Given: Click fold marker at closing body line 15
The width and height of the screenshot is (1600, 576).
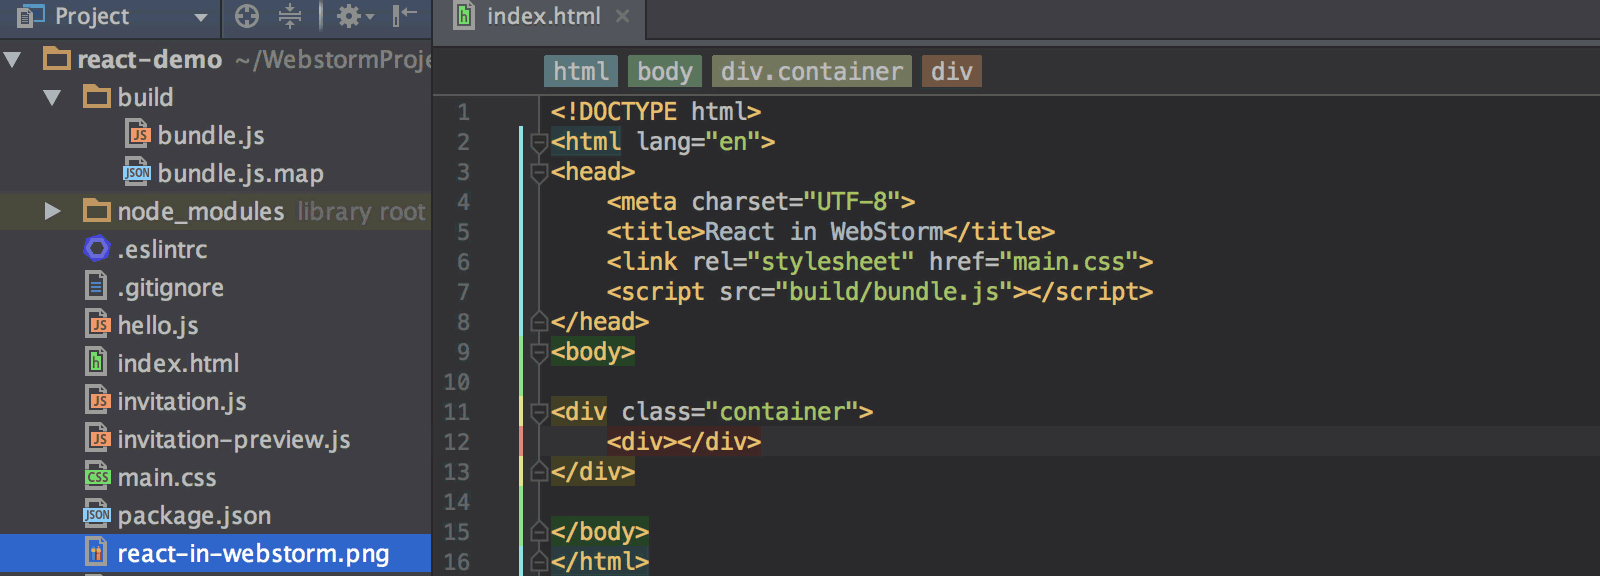Looking at the screenshot, I should click(x=539, y=532).
